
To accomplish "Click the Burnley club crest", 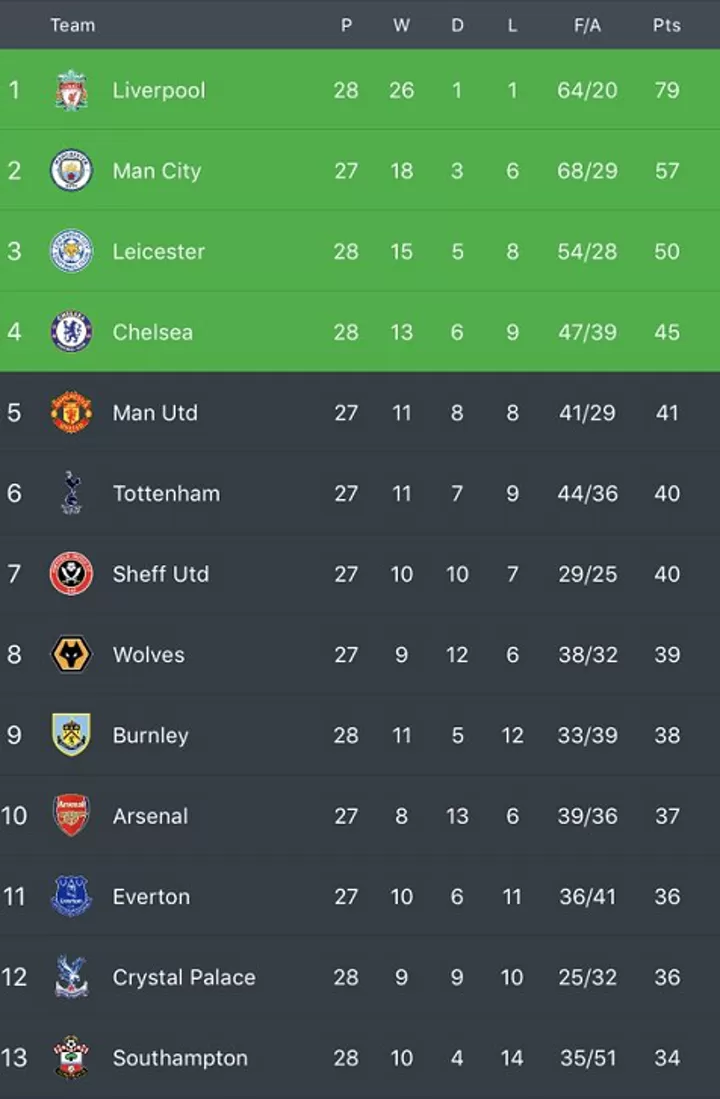I will click(72, 735).
